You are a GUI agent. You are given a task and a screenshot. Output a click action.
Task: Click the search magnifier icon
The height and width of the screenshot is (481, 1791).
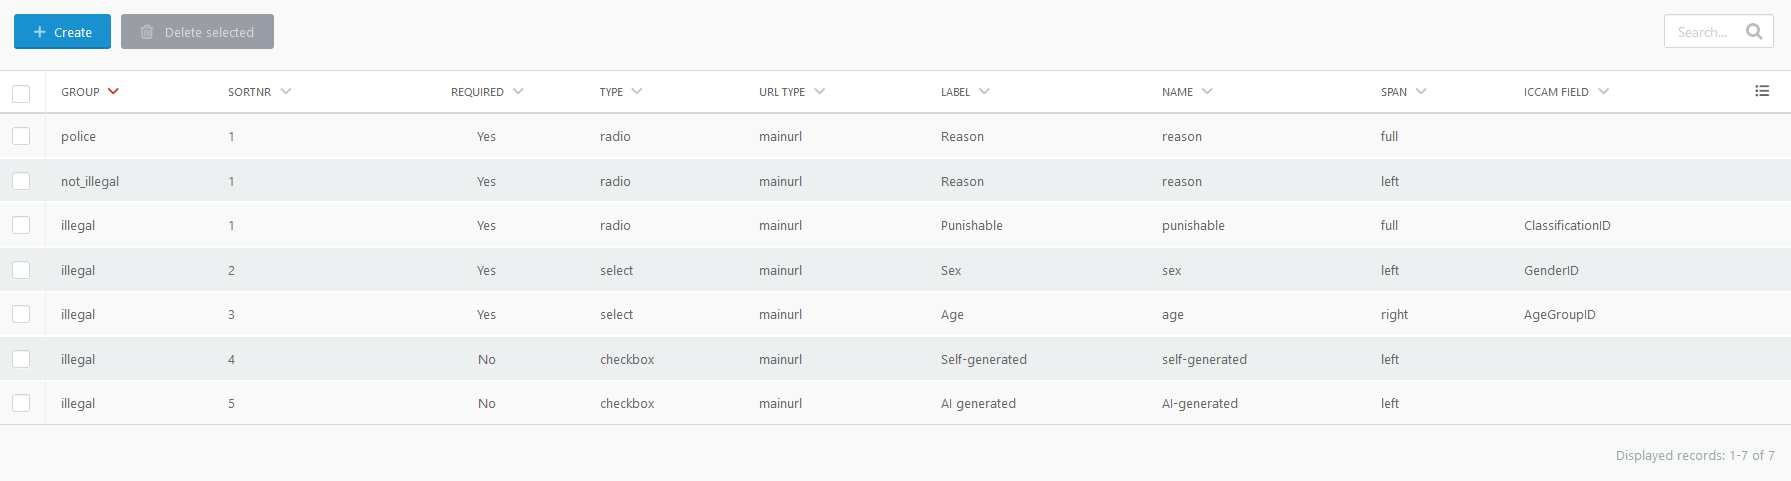click(x=1754, y=32)
